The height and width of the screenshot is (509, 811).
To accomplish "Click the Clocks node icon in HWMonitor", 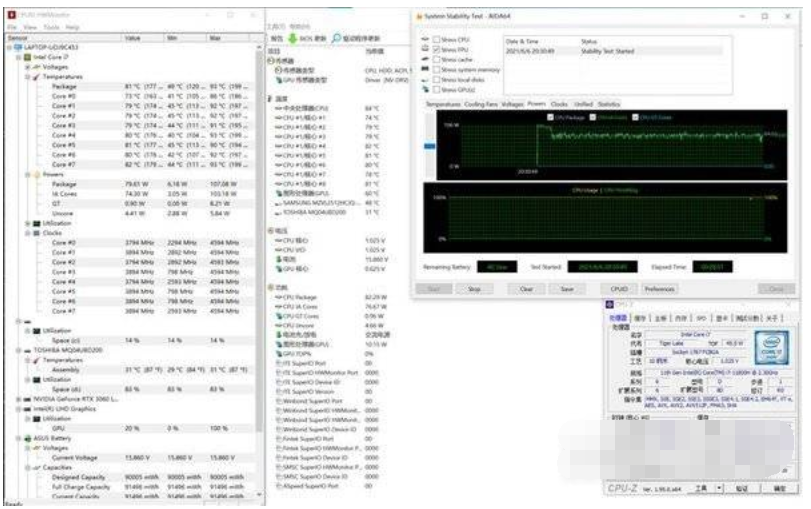I will (36, 233).
